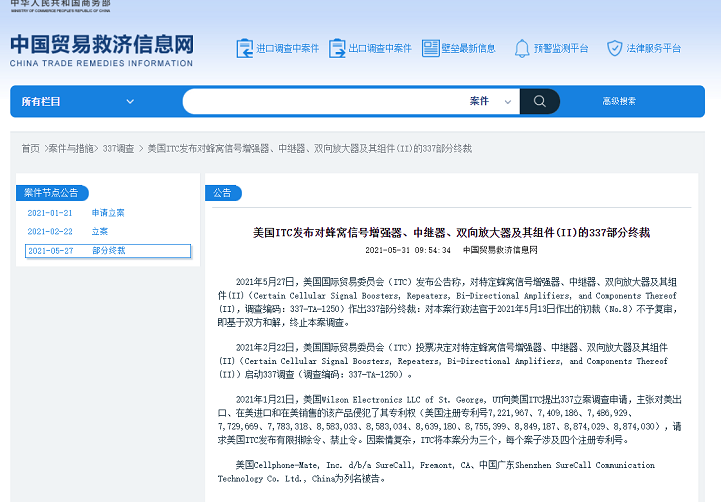
Task: Click the breadcrumb article title text
Action: click(309, 148)
